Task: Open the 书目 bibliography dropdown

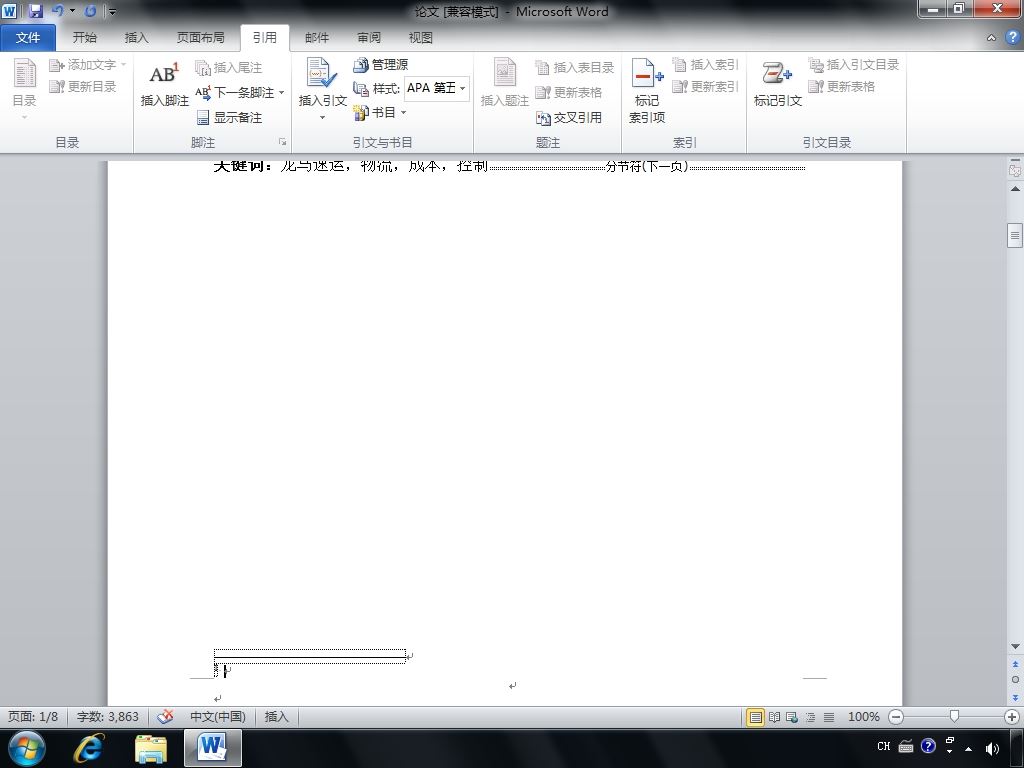Action: 380,112
